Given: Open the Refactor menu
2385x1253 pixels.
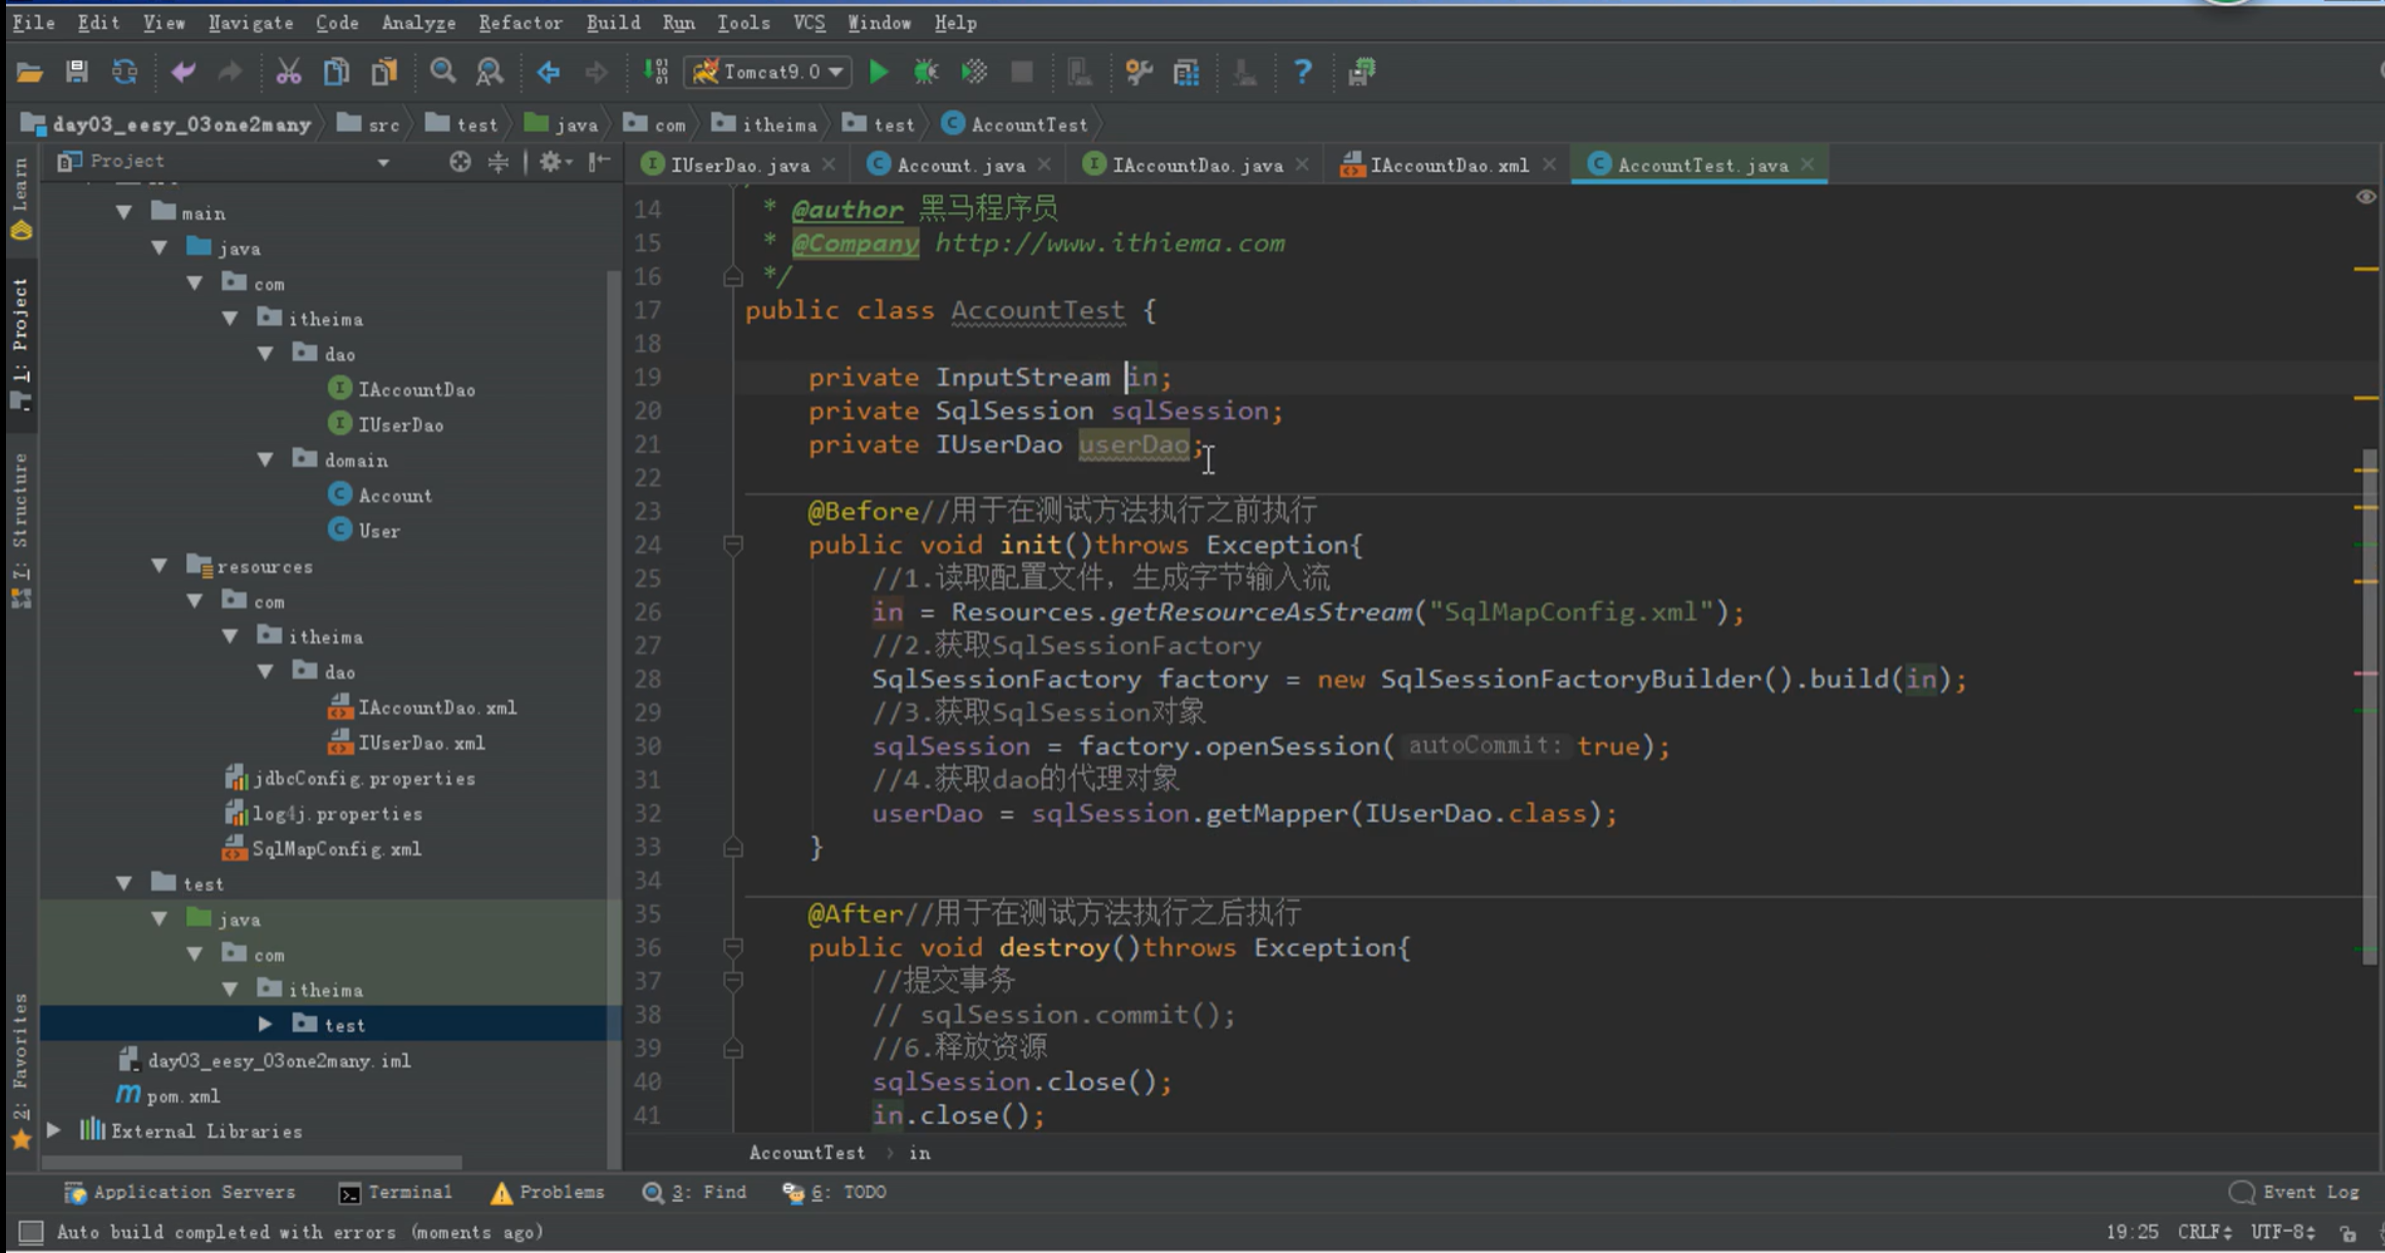Looking at the screenshot, I should pyautogui.click(x=519, y=22).
